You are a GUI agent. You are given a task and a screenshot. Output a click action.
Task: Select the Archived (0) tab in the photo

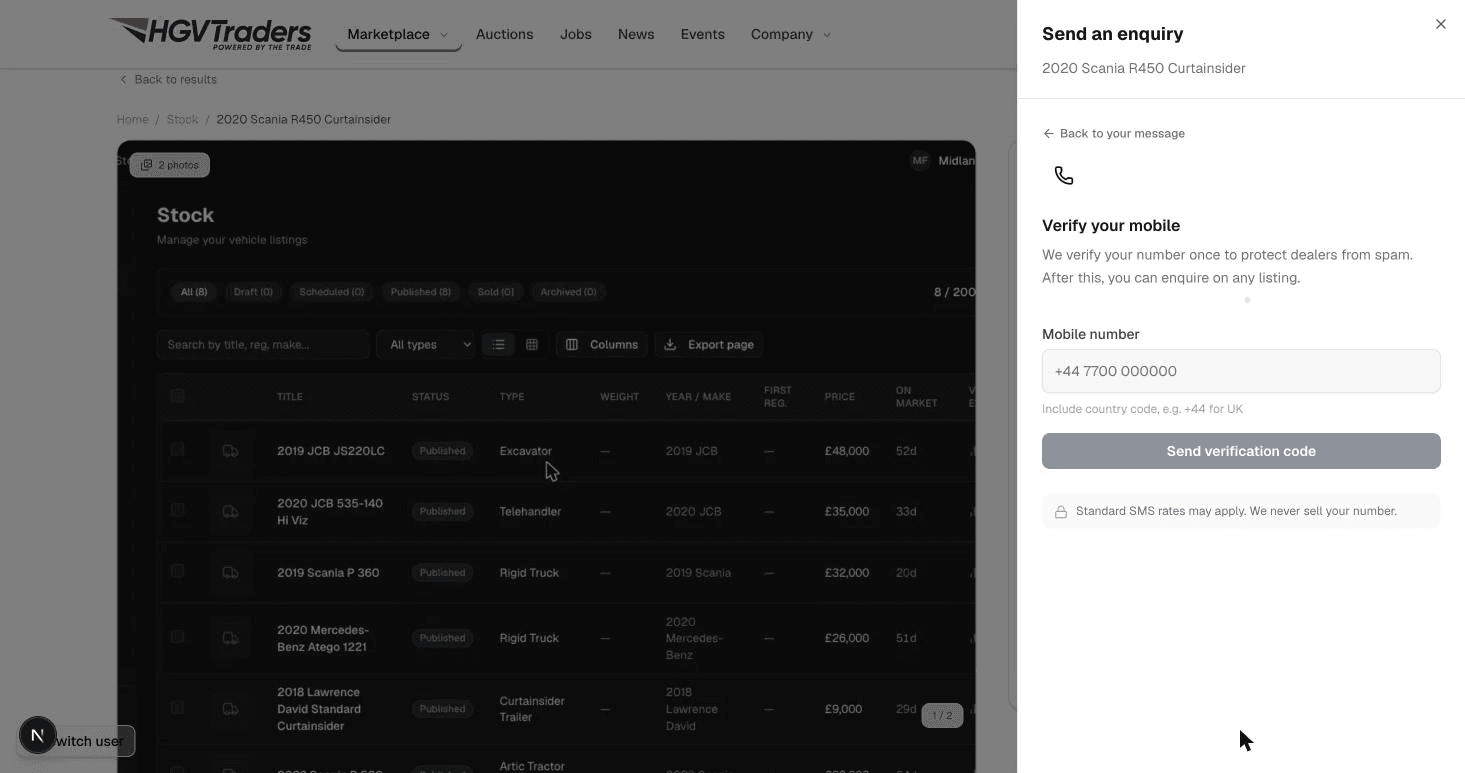[x=568, y=292]
